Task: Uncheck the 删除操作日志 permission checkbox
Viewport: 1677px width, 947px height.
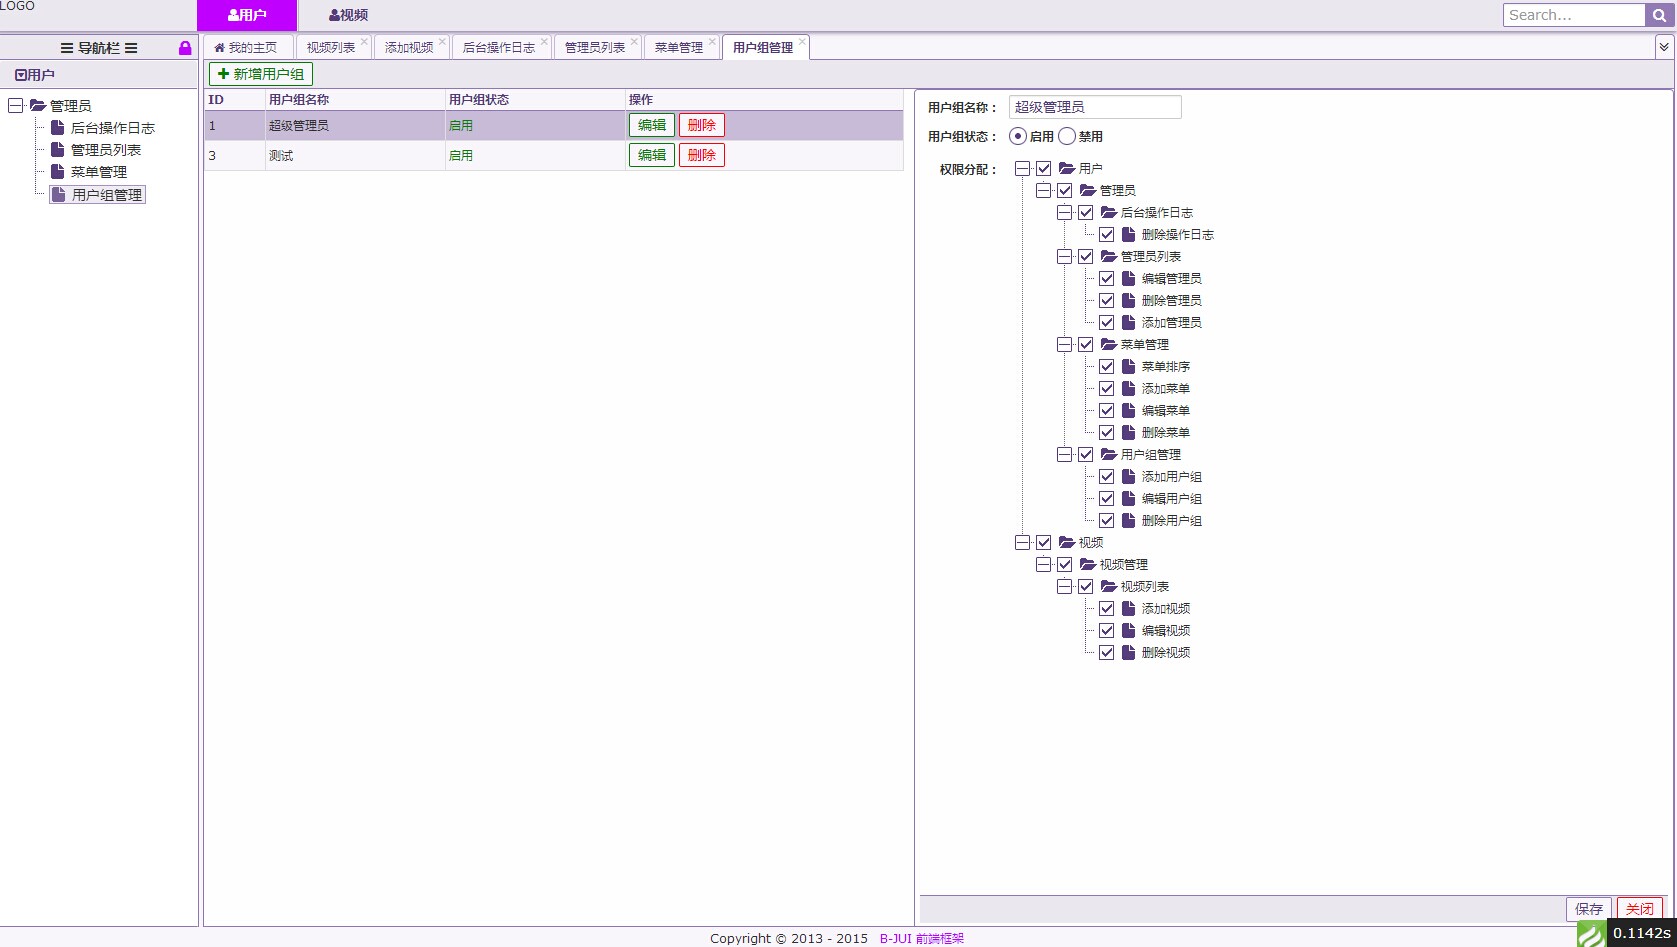Action: pos(1107,235)
